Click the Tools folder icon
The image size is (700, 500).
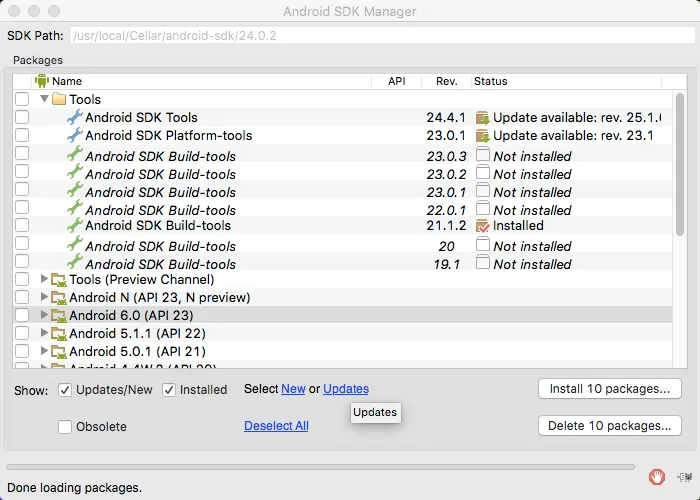(x=59, y=99)
